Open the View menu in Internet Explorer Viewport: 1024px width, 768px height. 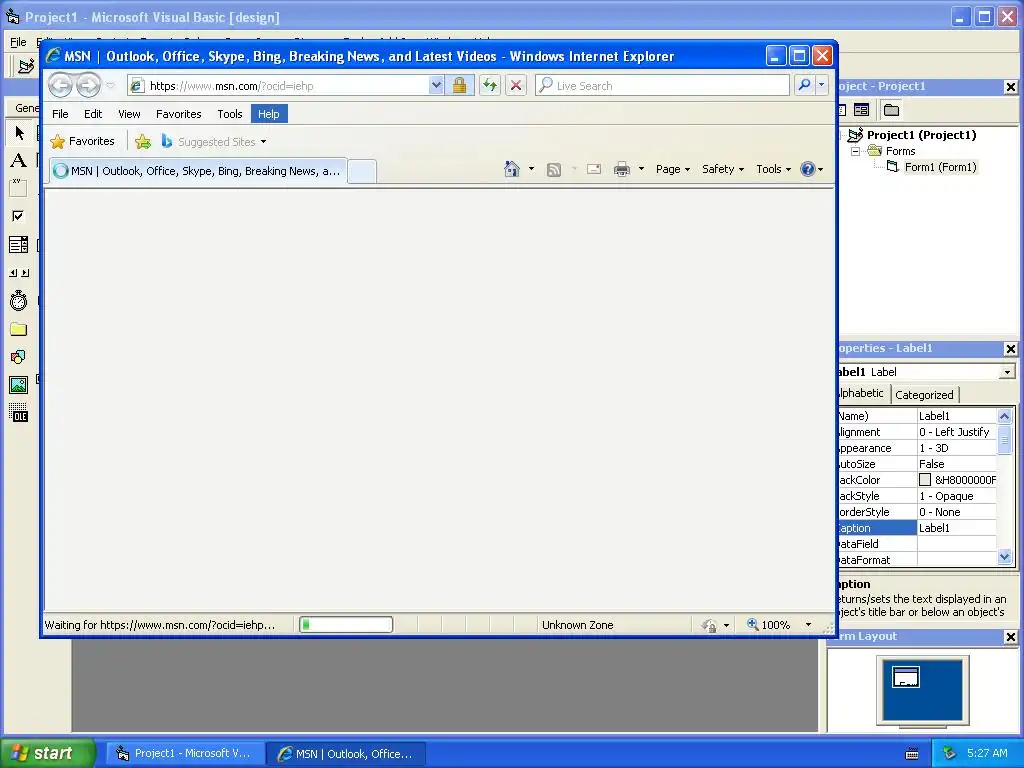click(x=129, y=114)
